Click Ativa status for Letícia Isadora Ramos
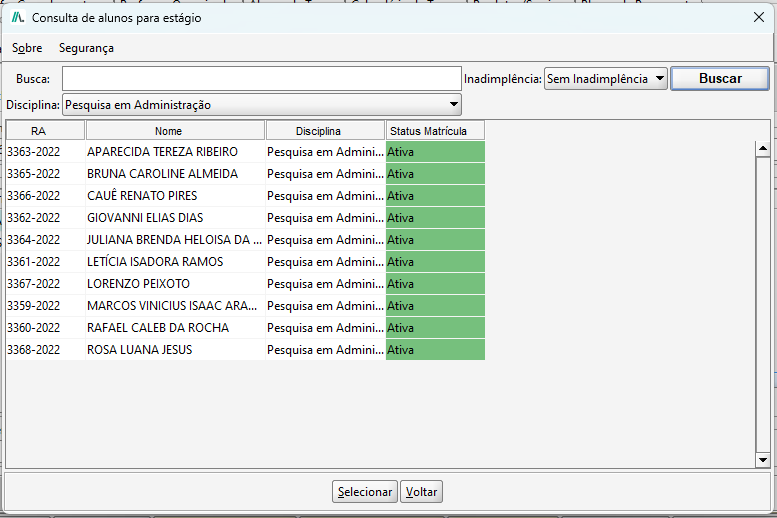Screen dimensions: 777x518 [x=435, y=262]
